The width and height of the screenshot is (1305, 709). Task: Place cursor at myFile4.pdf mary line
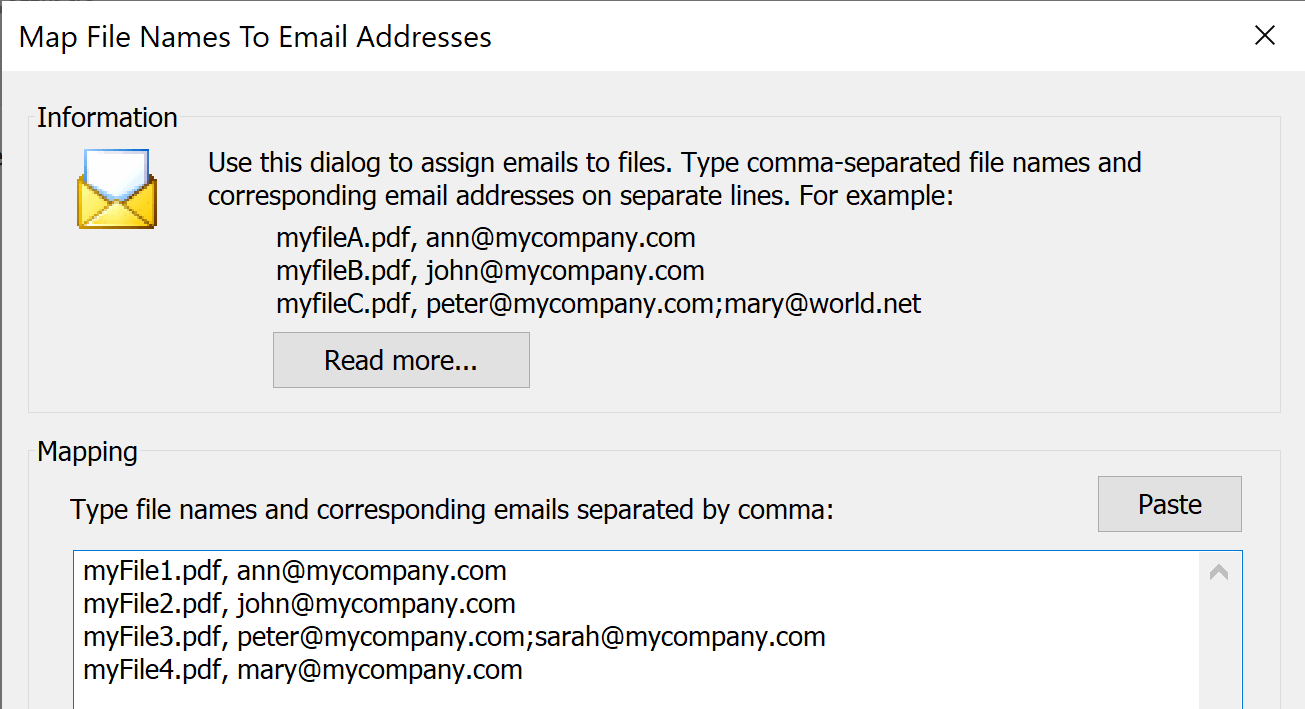pos(302,669)
